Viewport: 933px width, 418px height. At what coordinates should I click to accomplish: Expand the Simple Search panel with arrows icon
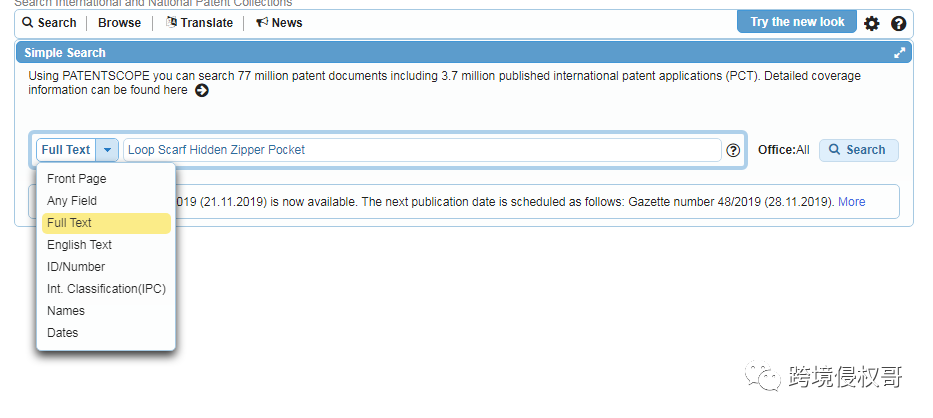[x=900, y=53]
